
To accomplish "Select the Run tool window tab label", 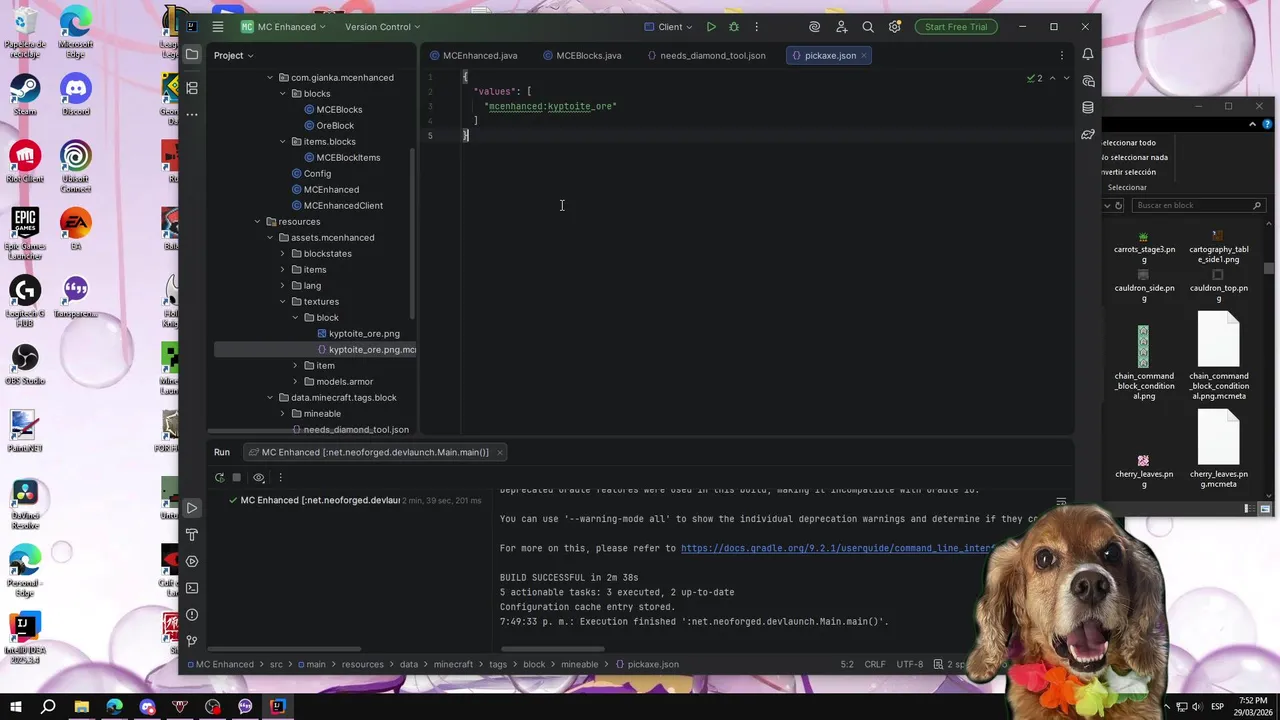I will point(222,452).
